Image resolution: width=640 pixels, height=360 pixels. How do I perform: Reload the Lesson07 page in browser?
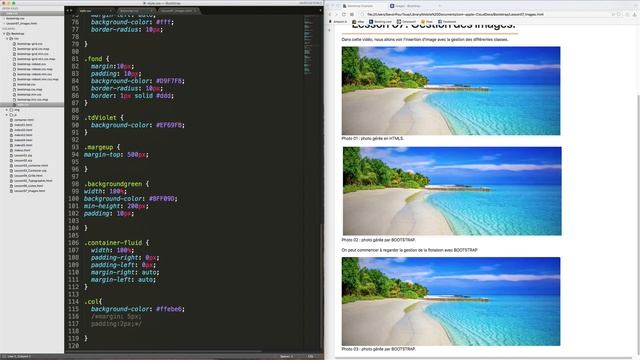pos(344,14)
